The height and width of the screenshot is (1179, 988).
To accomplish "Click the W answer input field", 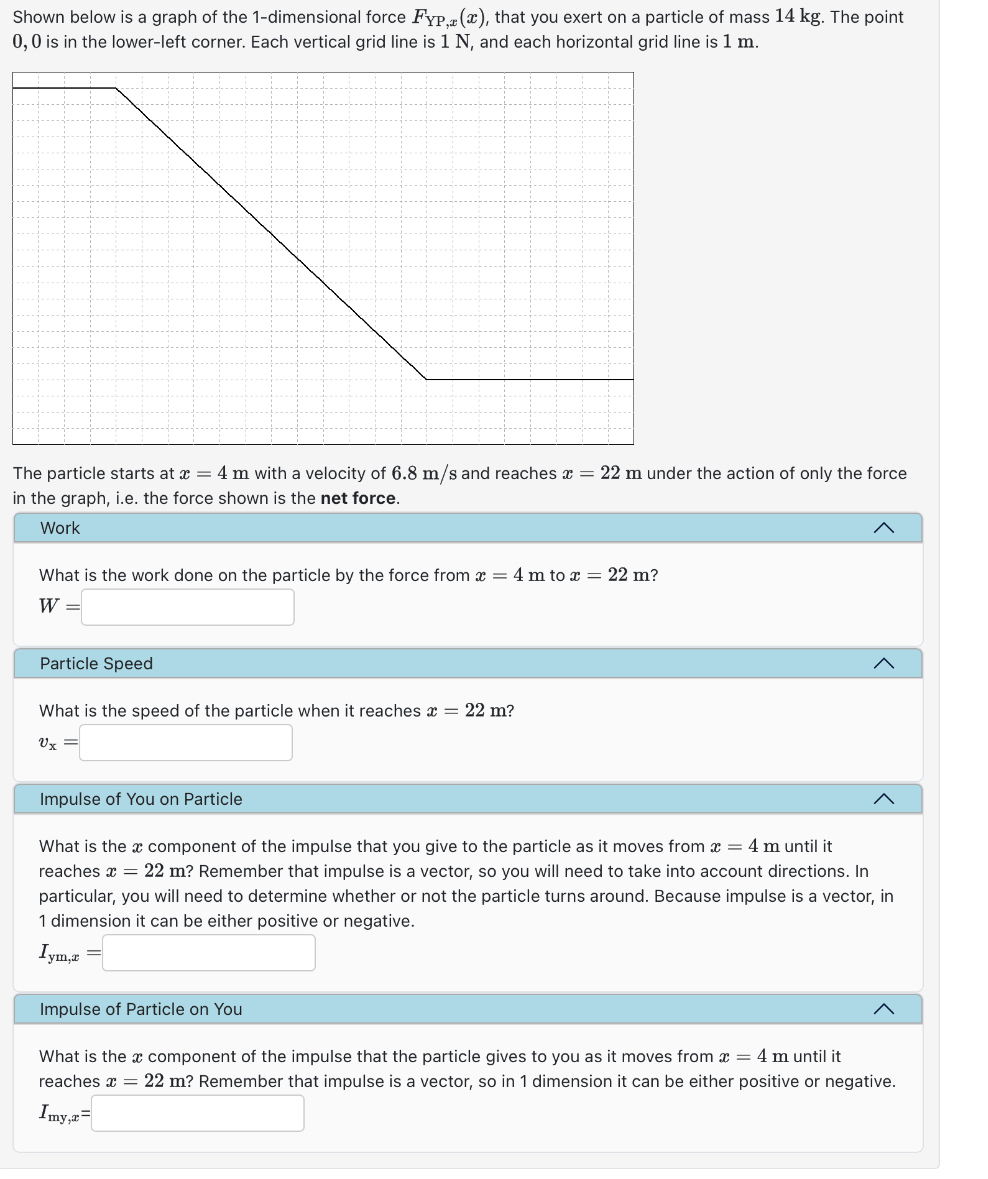I will [x=186, y=607].
